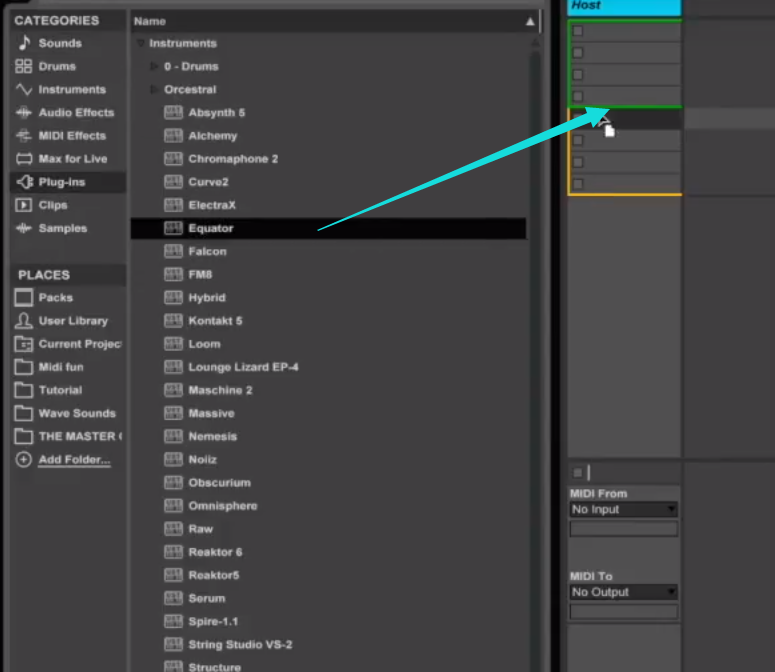Click the Midi fun folder icon
Screen dimensions: 775x672
coord(23,367)
